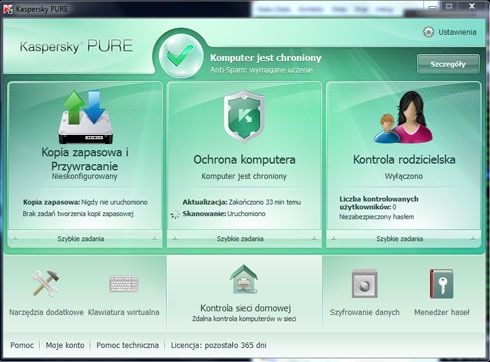
Task: Click Skanowanie: Uruchomiono status
Action: click(x=224, y=214)
